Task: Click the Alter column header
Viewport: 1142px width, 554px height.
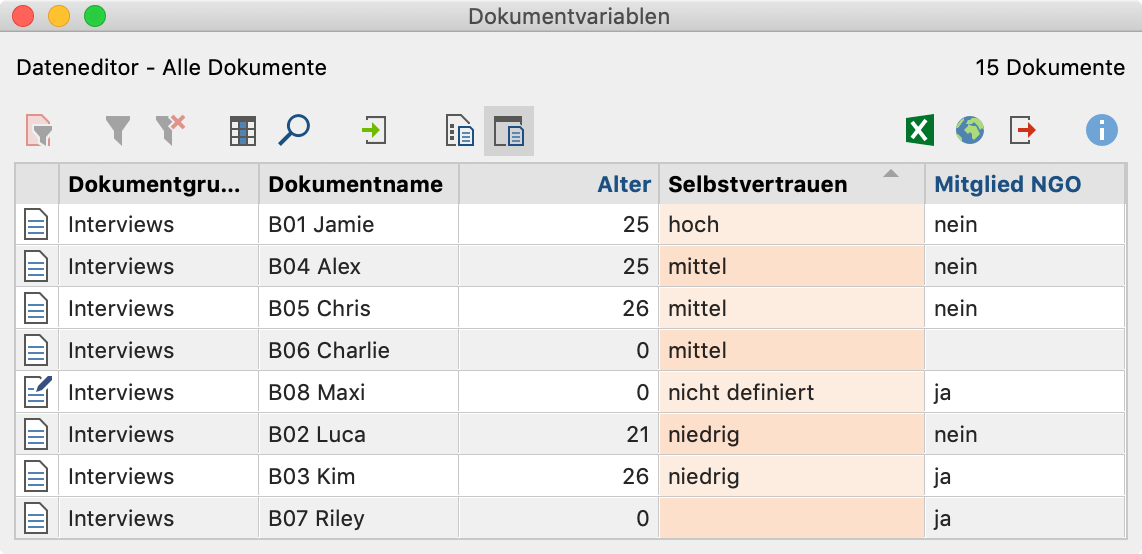Action: click(x=623, y=185)
